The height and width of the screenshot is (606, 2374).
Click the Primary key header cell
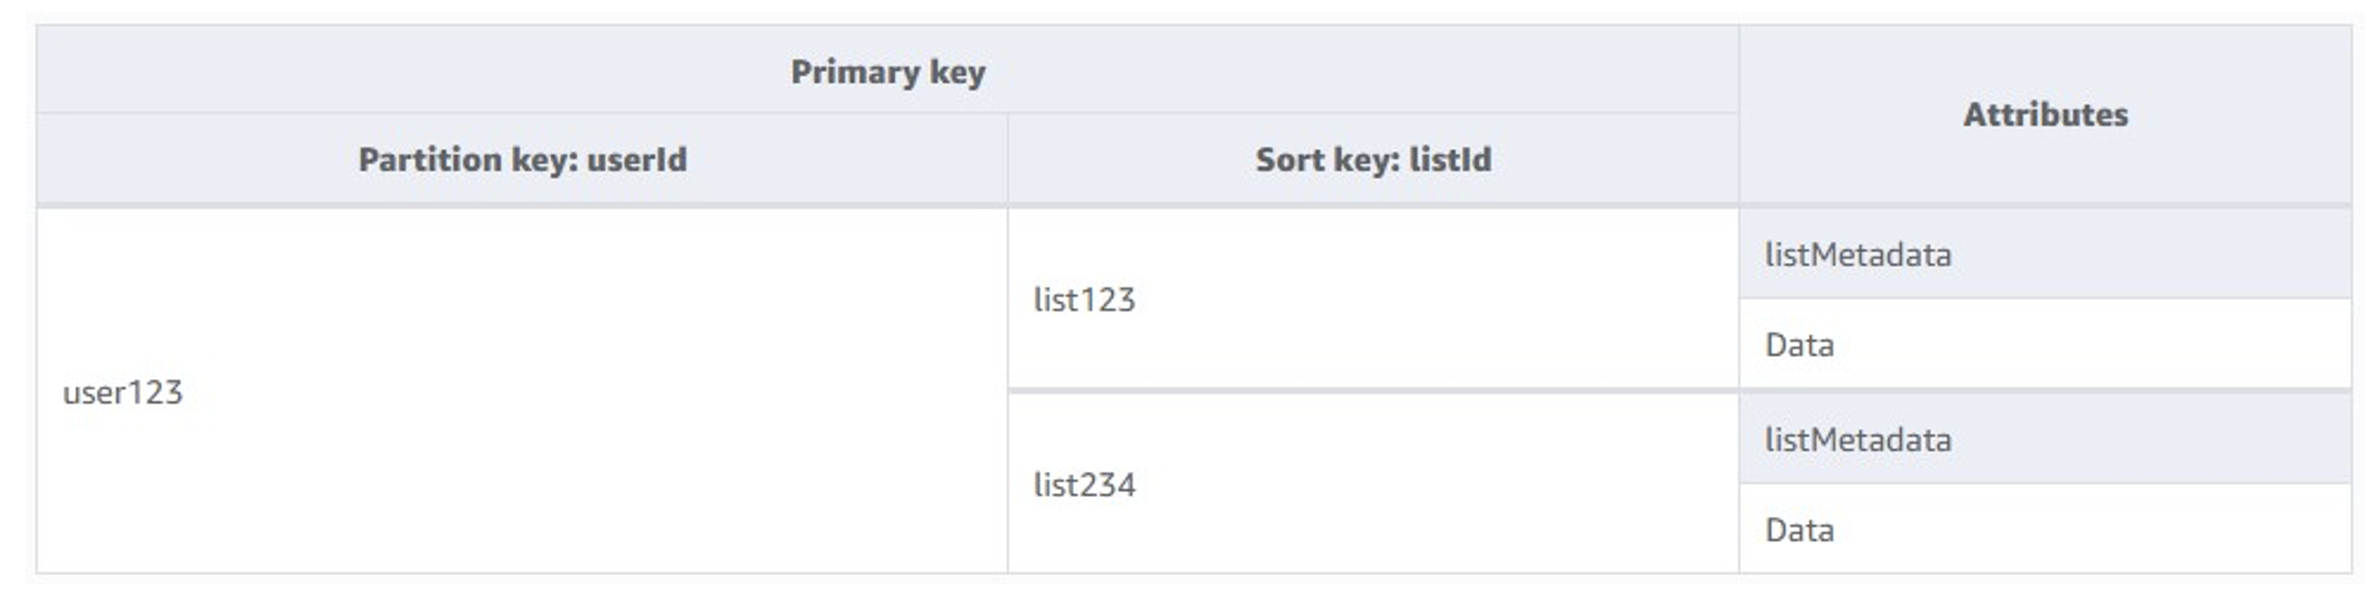[x=887, y=70]
